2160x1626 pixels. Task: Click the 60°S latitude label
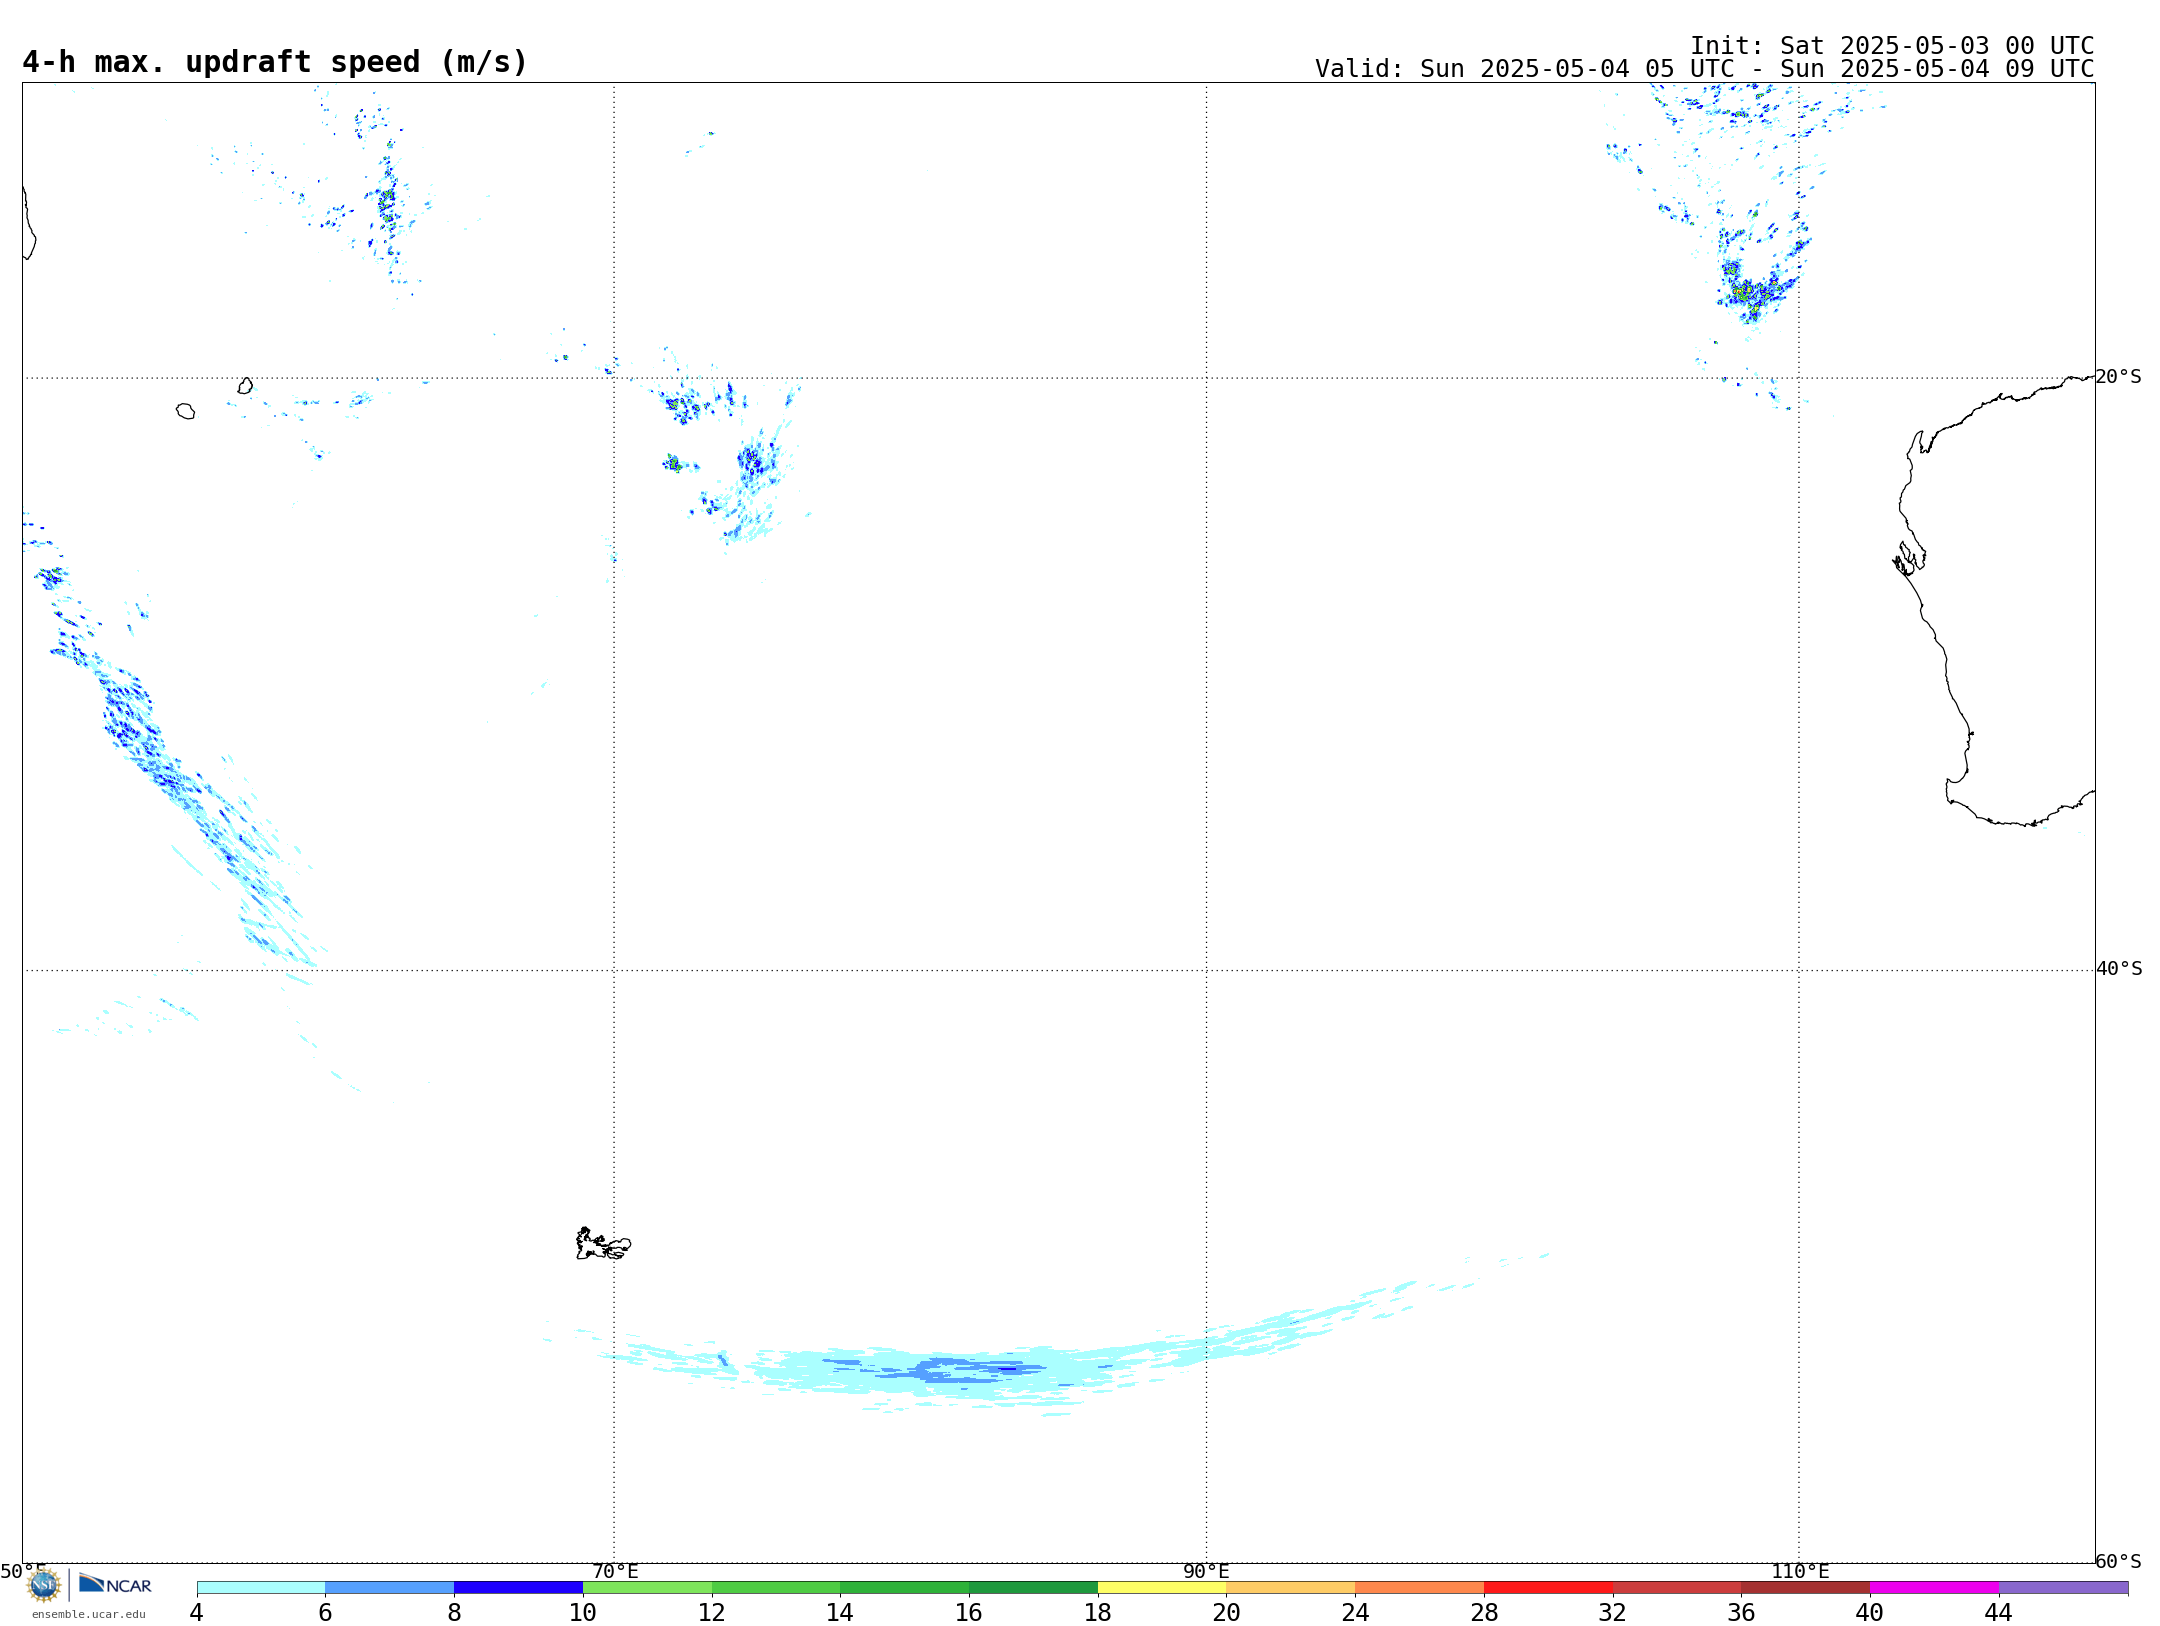tap(2118, 1561)
